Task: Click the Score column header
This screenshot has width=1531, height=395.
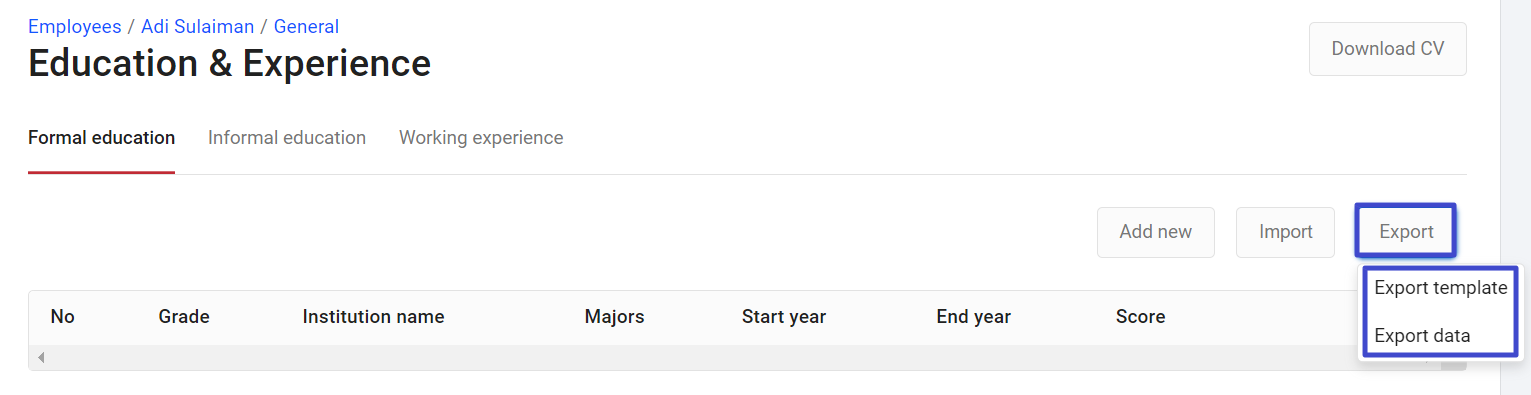Action: [1140, 317]
